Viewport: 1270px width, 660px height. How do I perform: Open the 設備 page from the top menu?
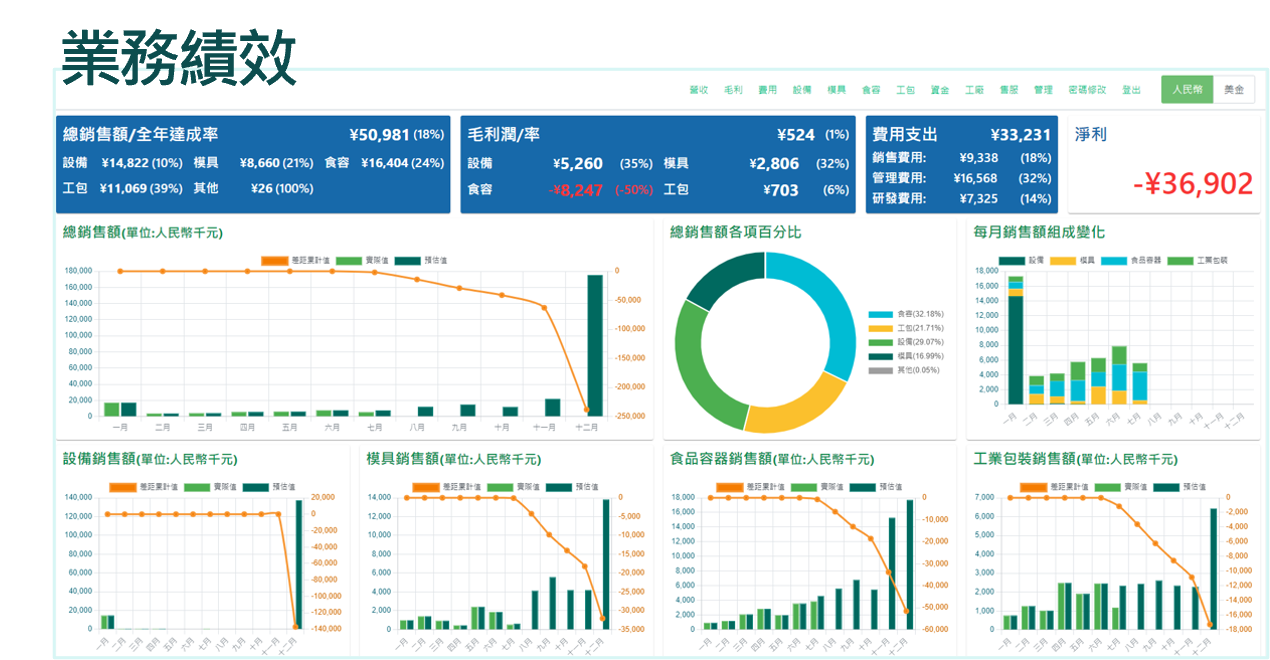tap(801, 89)
